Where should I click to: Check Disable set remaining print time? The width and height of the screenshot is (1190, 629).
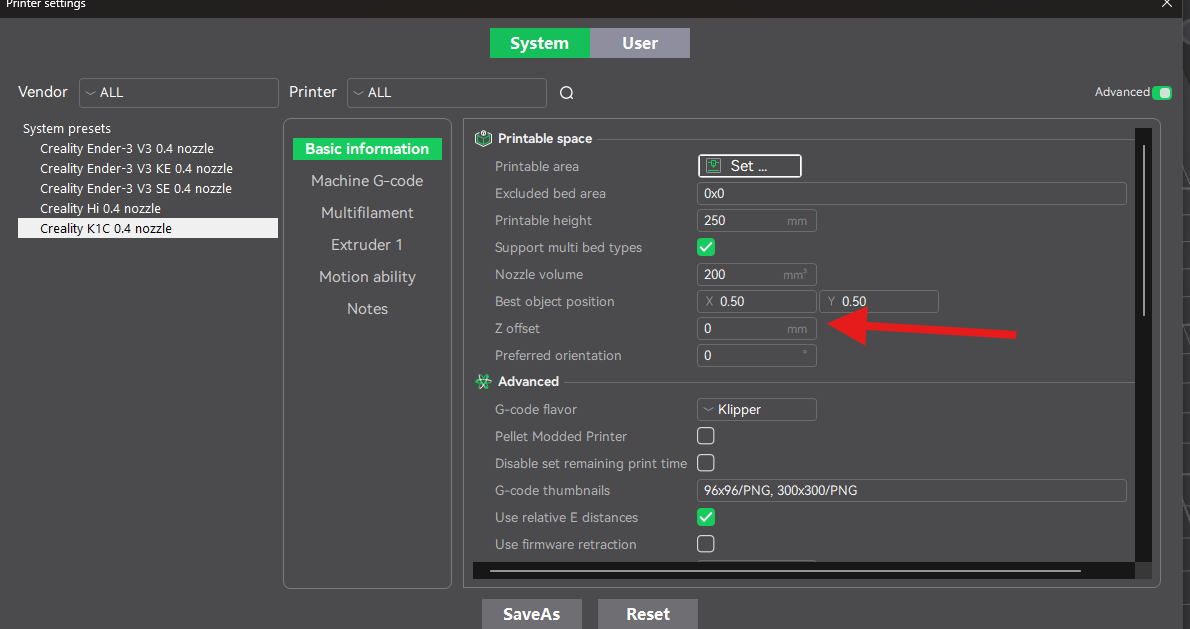706,463
